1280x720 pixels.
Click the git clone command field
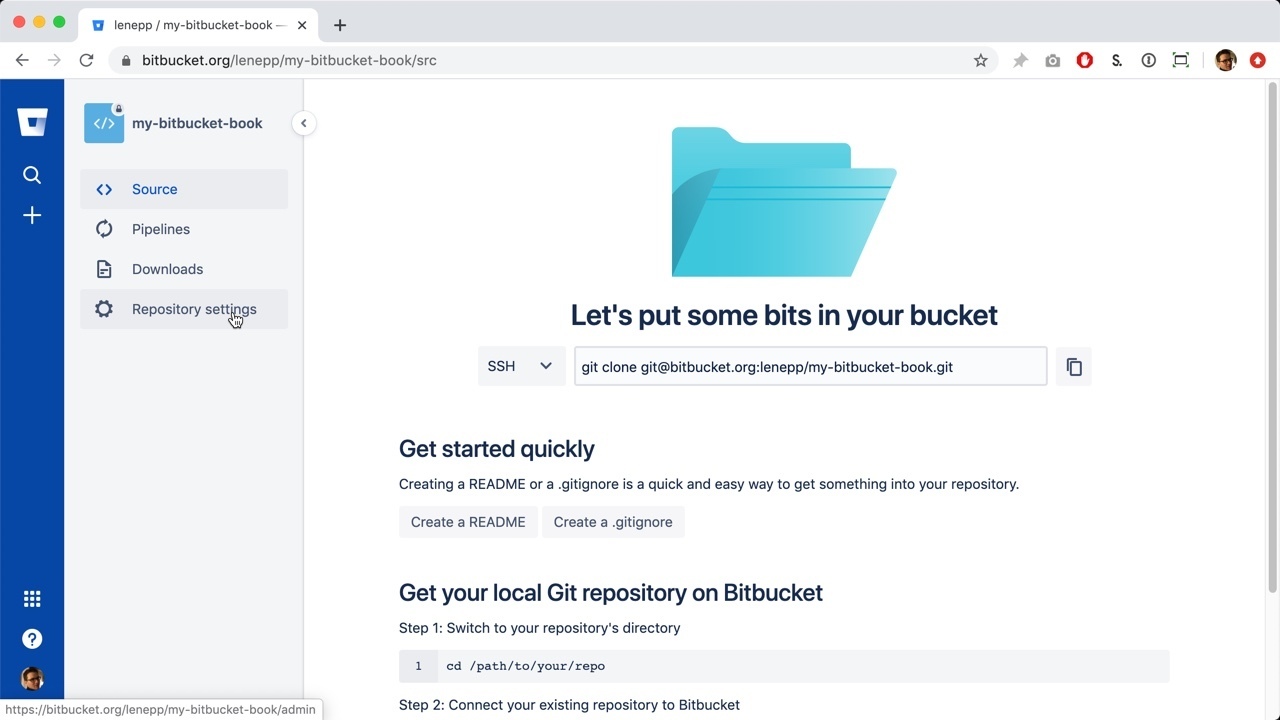810,367
